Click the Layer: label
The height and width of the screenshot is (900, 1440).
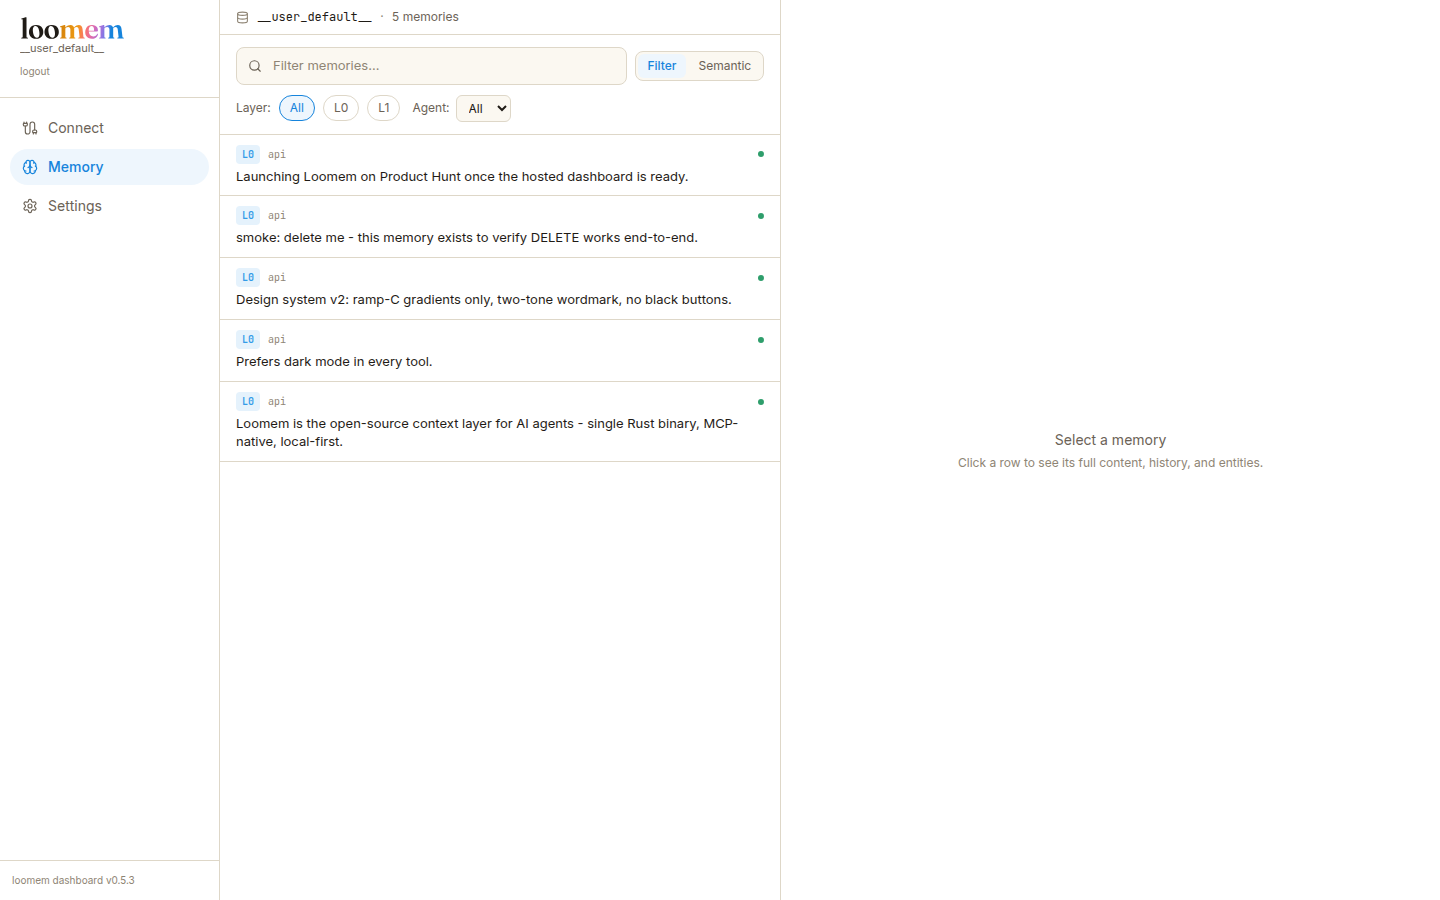click(x=253, y=108)
